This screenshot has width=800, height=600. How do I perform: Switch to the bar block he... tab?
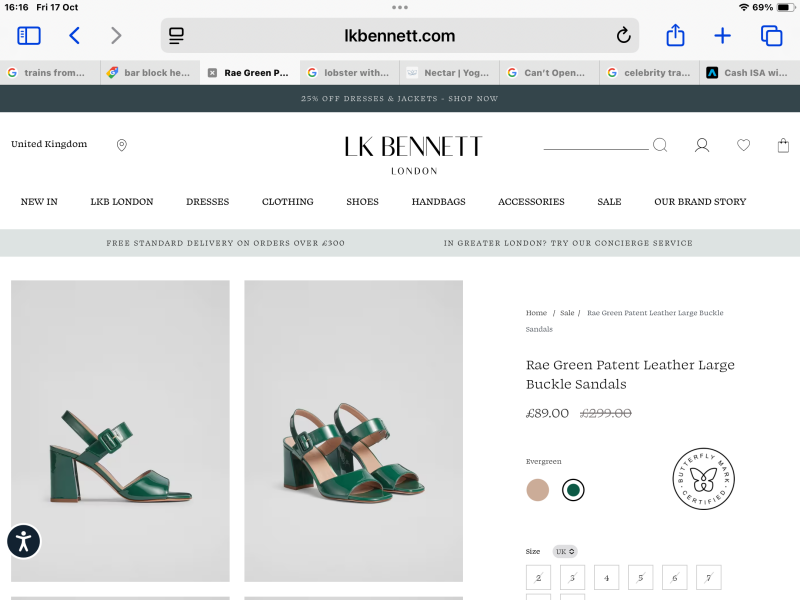coord(150,73)
